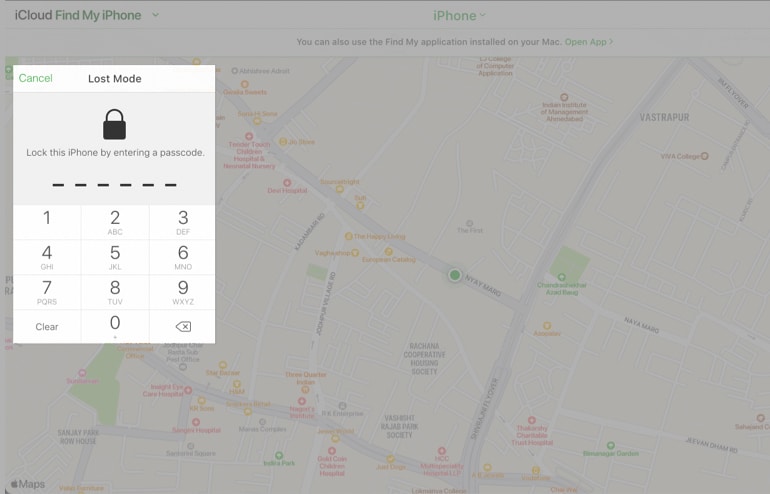
Task: Tap digit 4 GHI on the keypad
Action: pyautogui.click(x=47, y=257)
